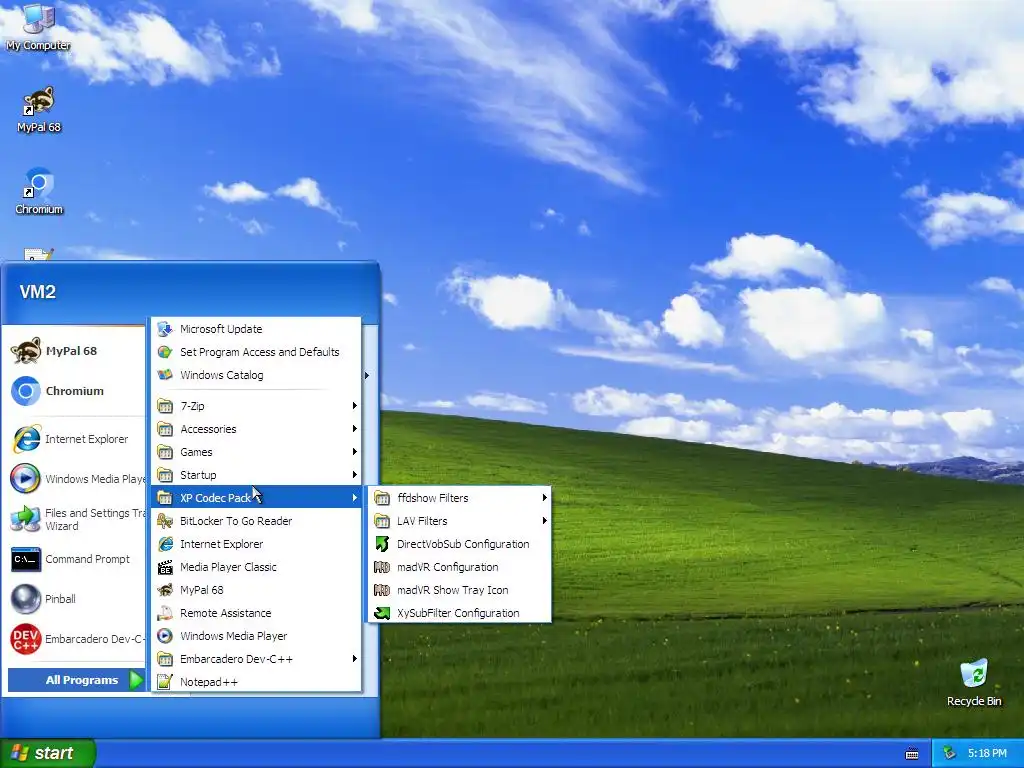Click the Start button
This screenshot has width=1024, height=768.
(x=48, y=753)
